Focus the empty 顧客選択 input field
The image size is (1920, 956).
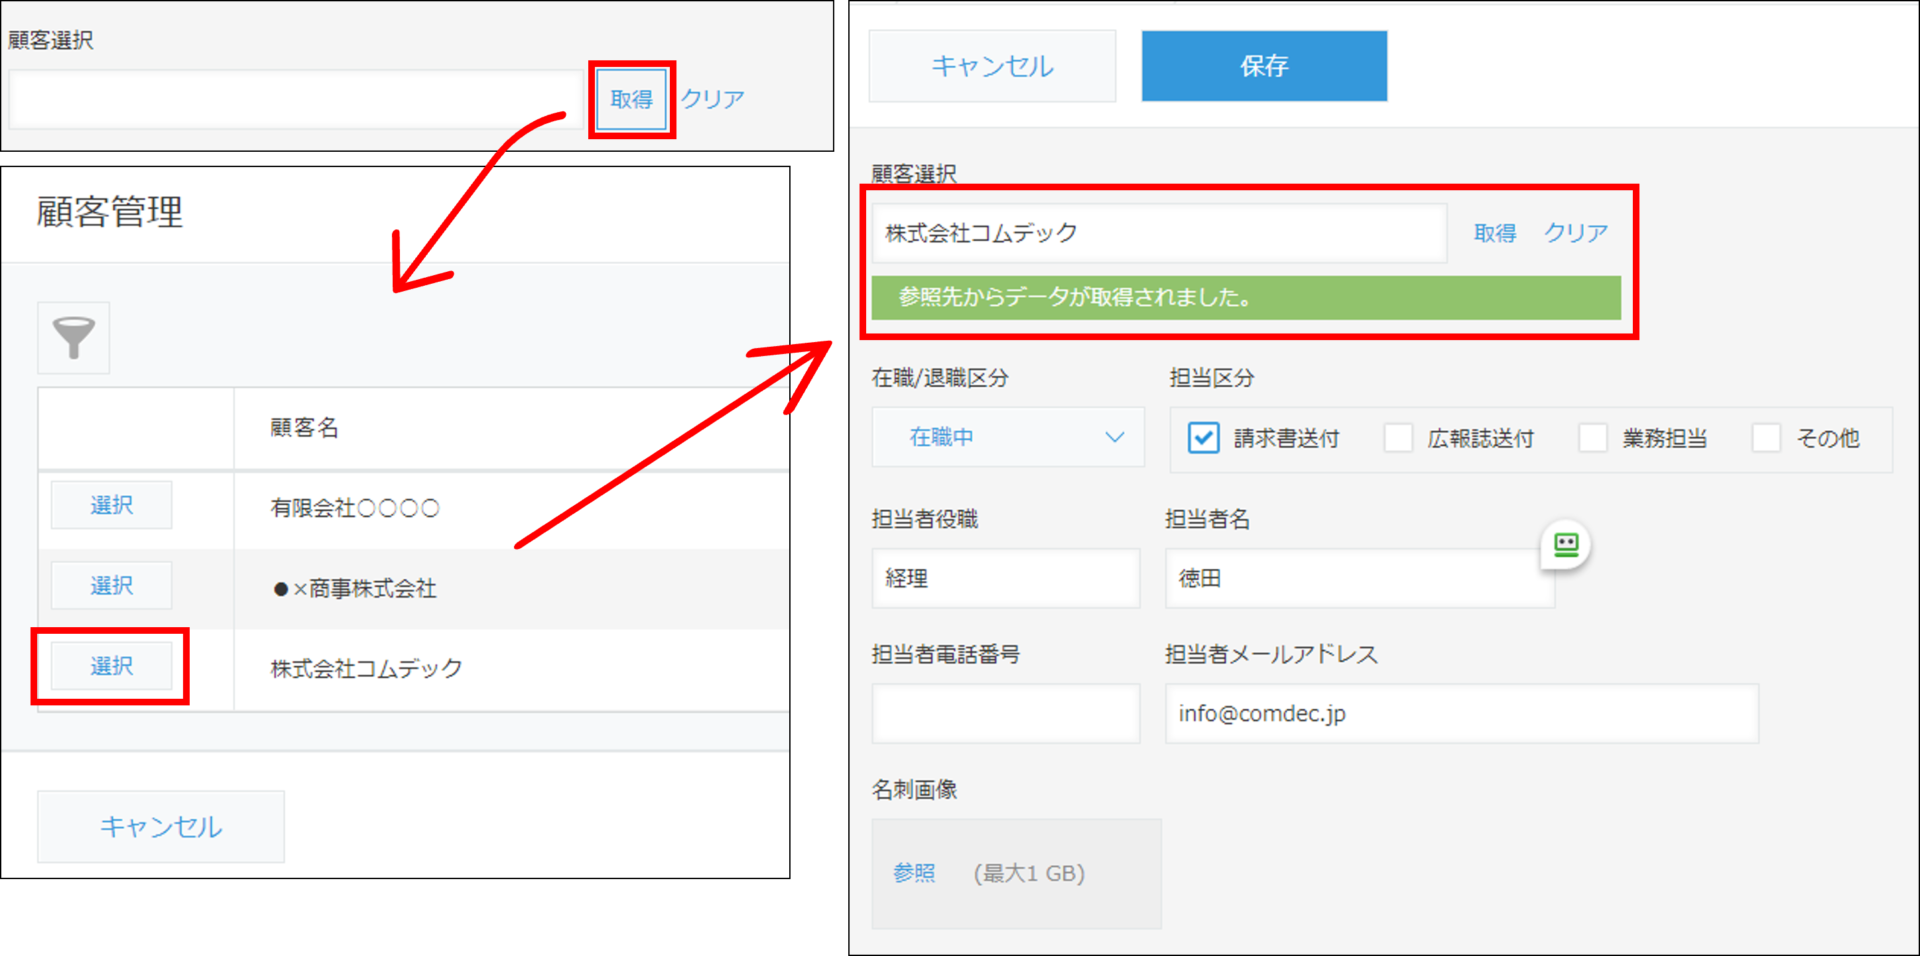pos(296,99)
